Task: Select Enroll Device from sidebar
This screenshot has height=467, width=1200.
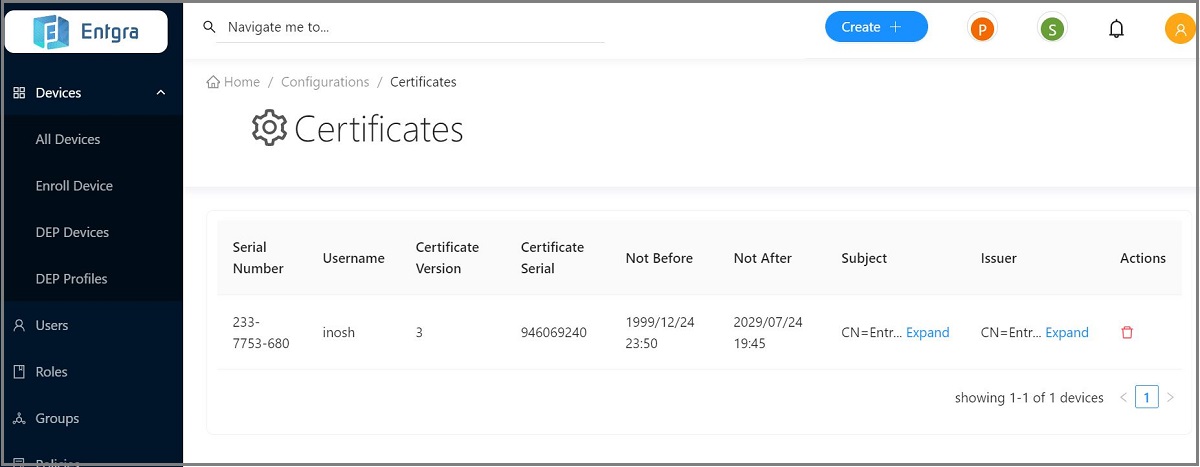Action: [x=74, y=186]
